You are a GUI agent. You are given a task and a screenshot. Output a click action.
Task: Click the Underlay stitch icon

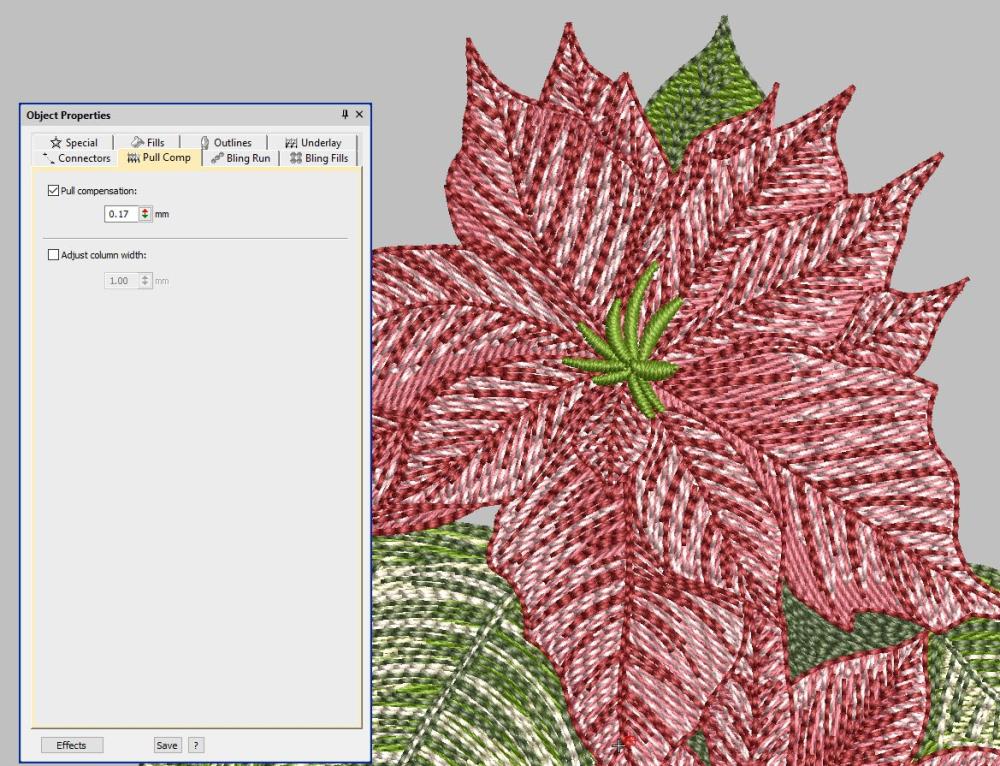(289, 142)
